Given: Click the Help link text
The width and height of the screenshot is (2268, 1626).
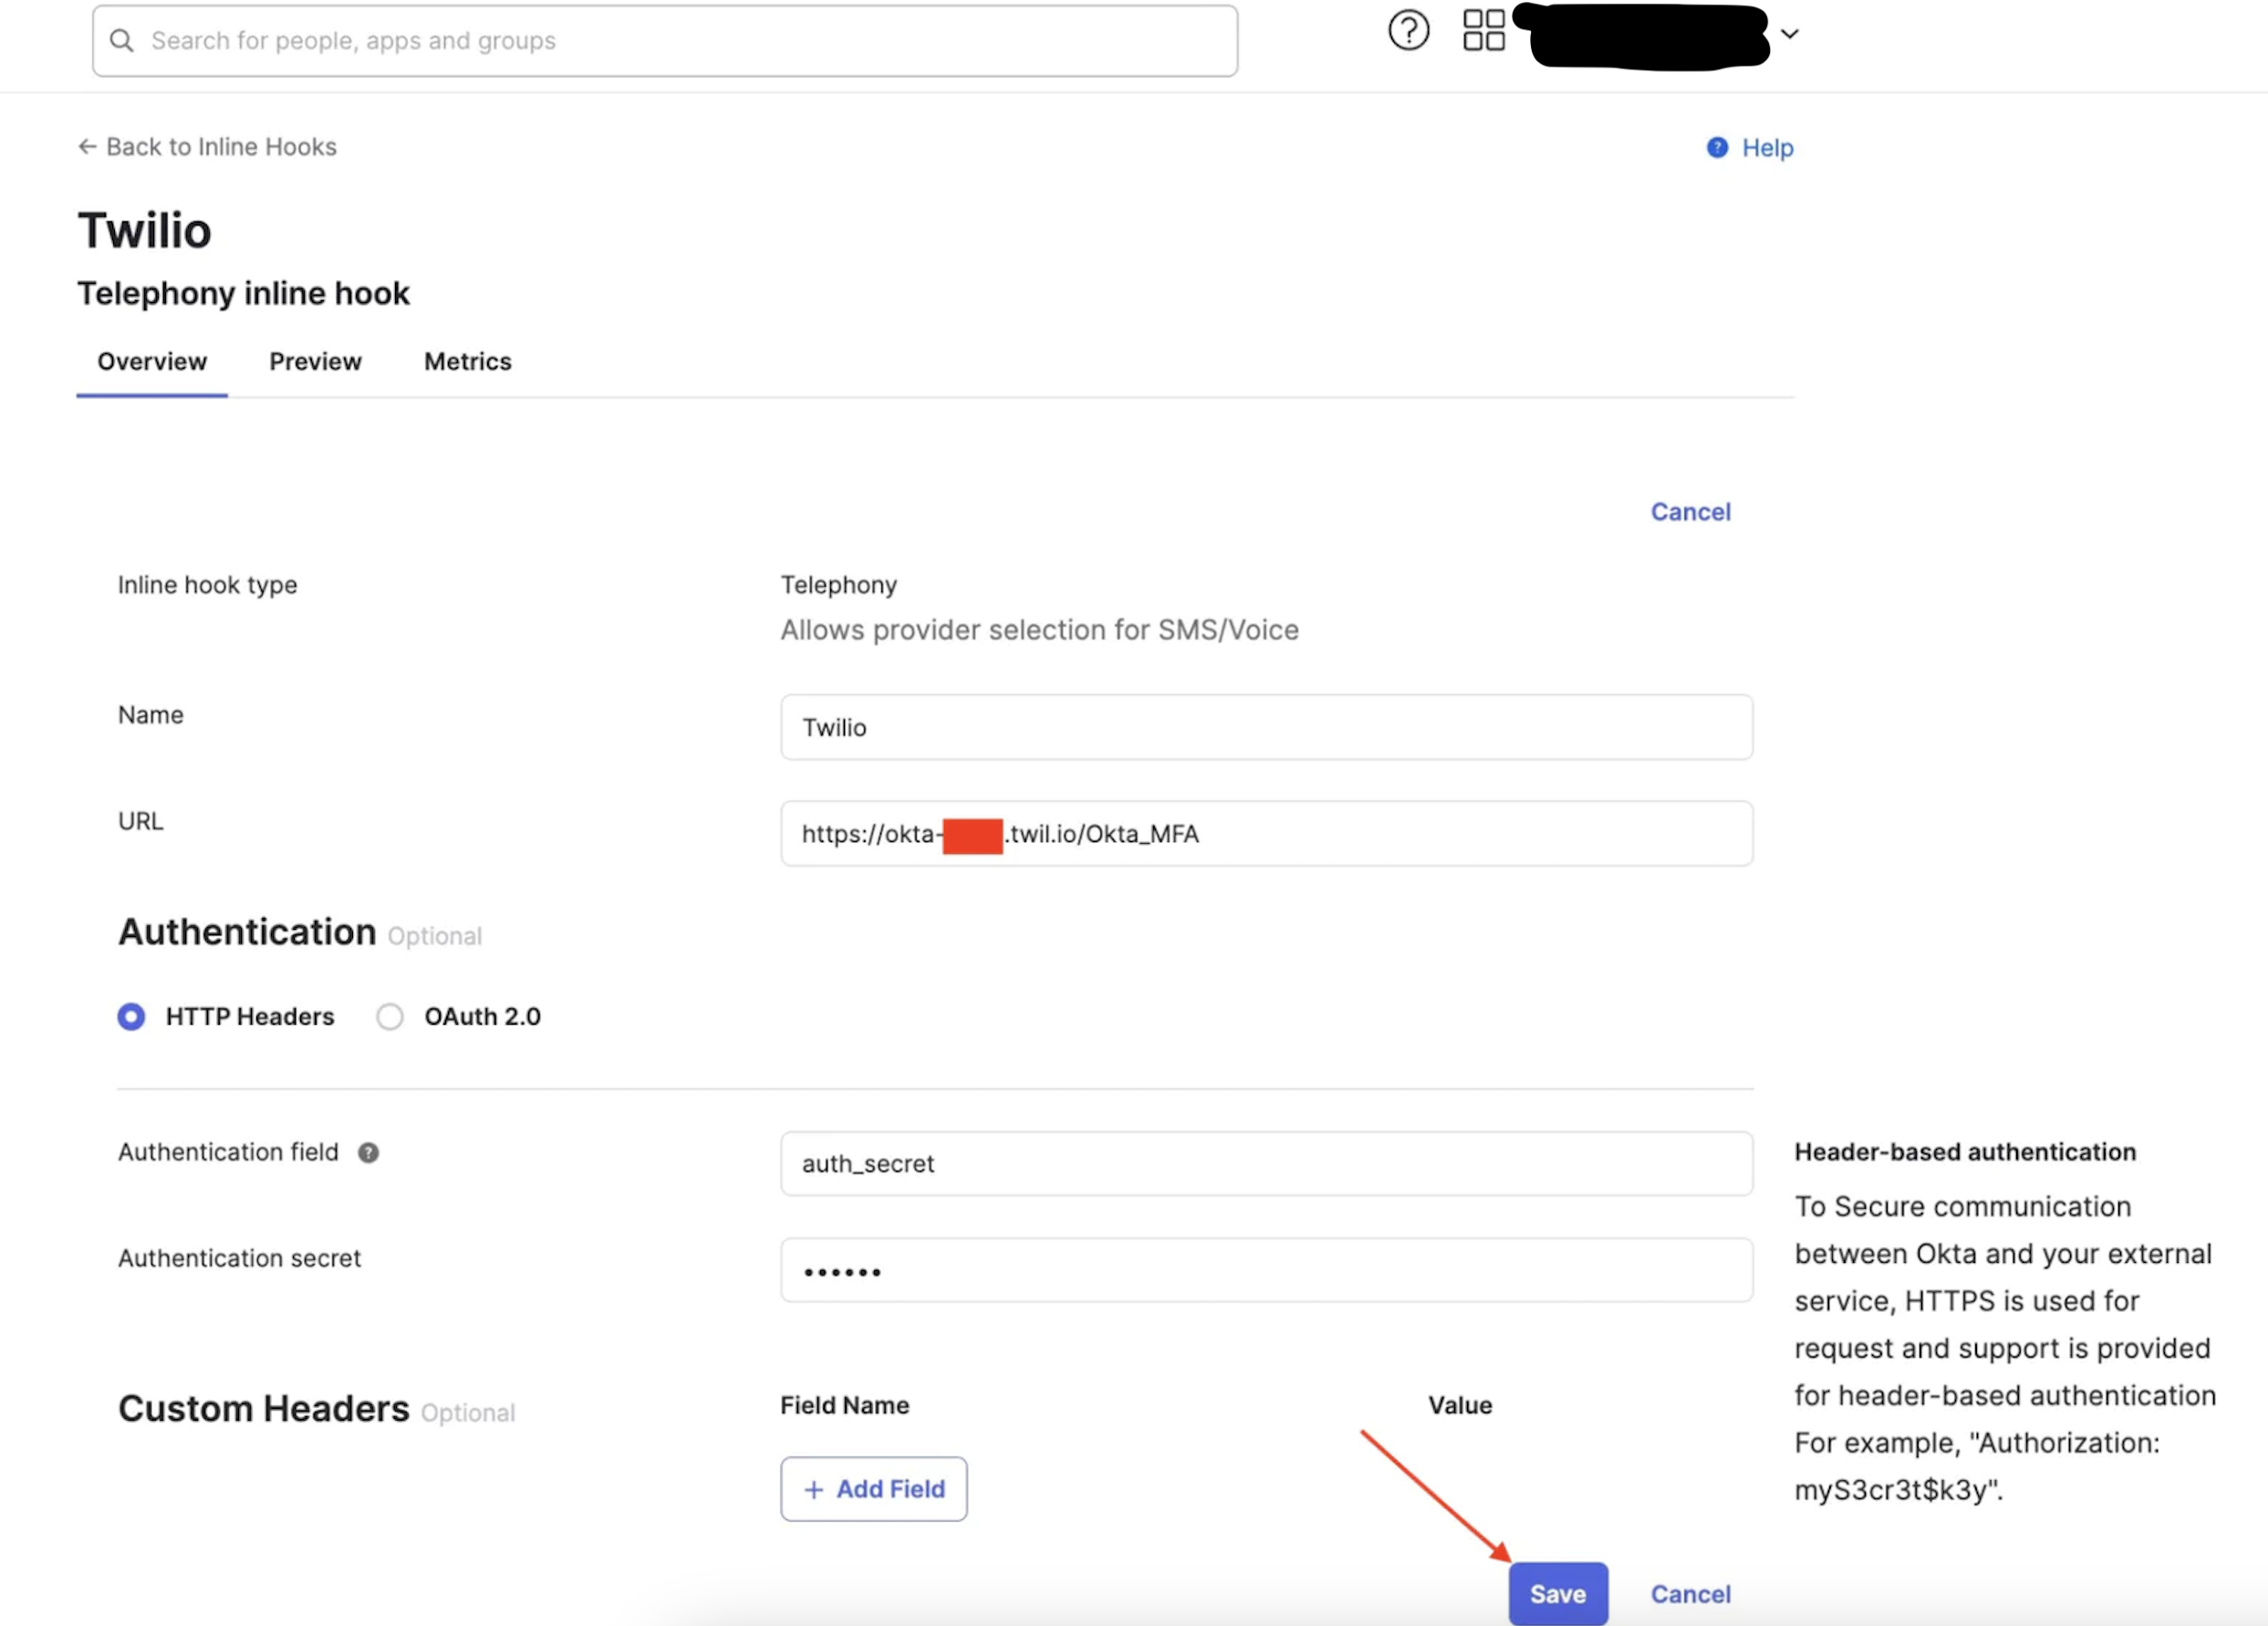Looking at the screenshot, I should point(1767,148).
